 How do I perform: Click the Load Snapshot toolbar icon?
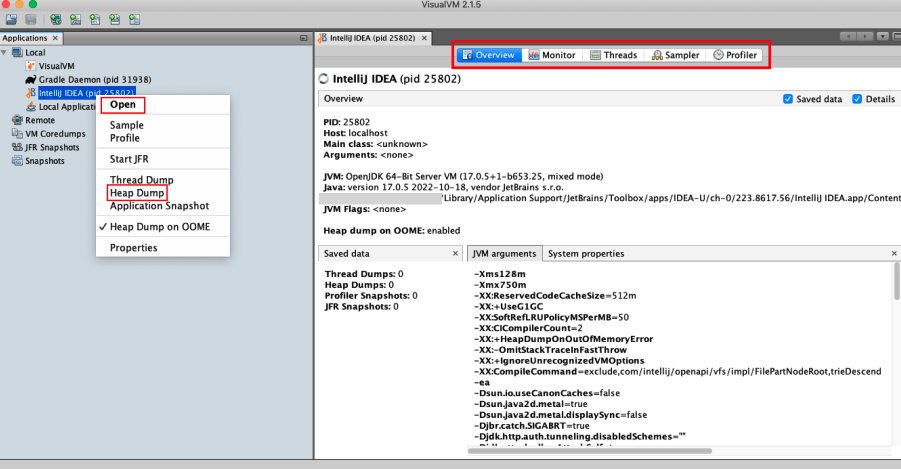point(11,20)
